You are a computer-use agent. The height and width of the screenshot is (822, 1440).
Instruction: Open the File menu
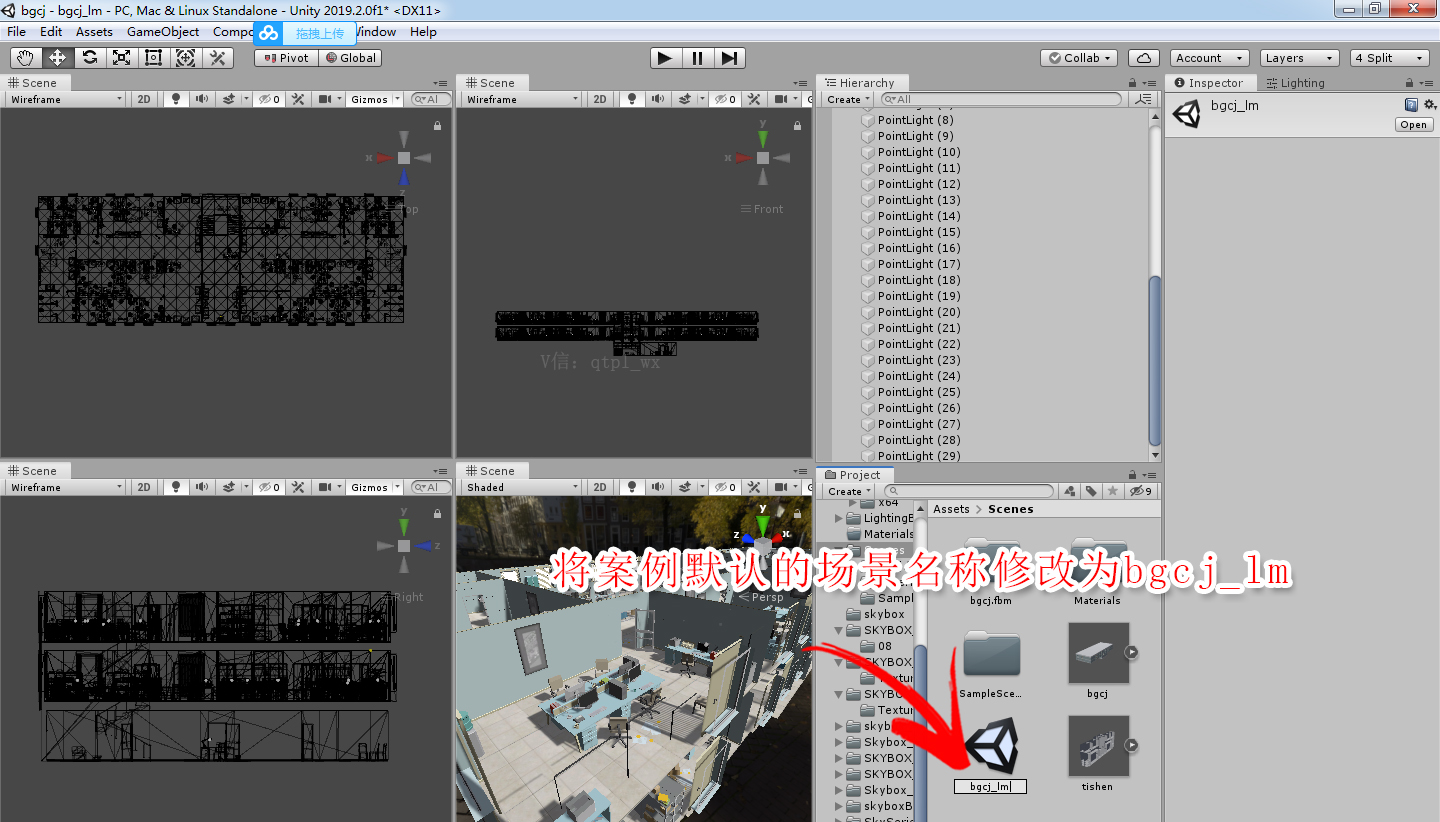coord(16,32)
